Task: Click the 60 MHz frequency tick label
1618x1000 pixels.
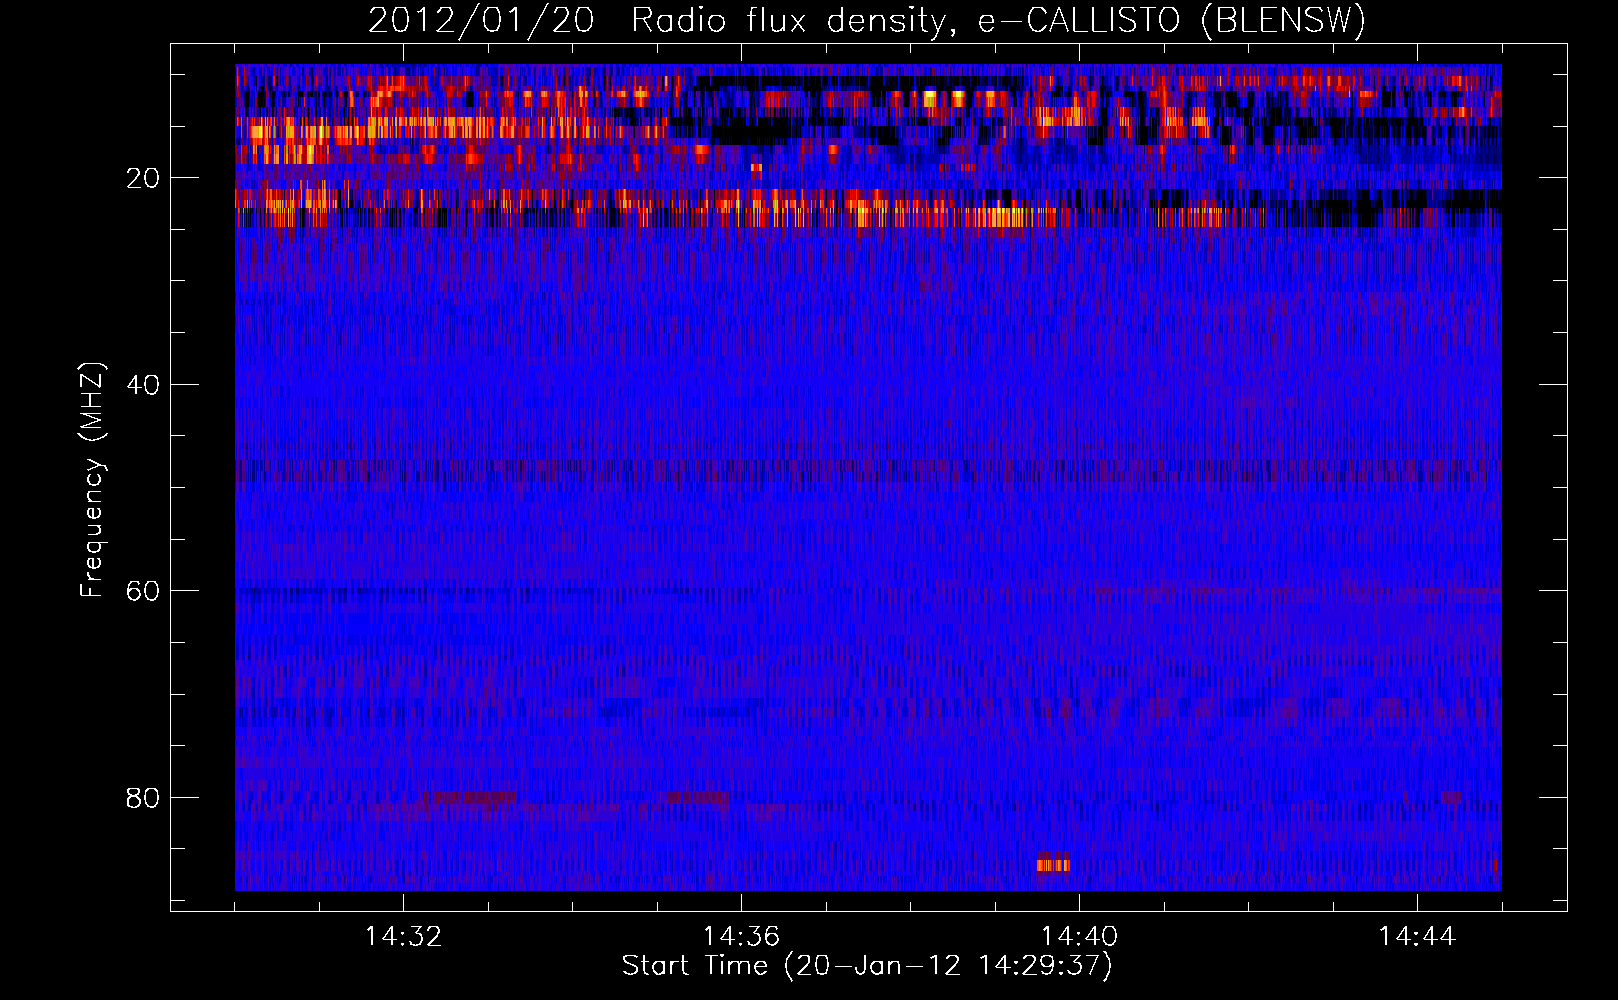Action: pos(143,591)
